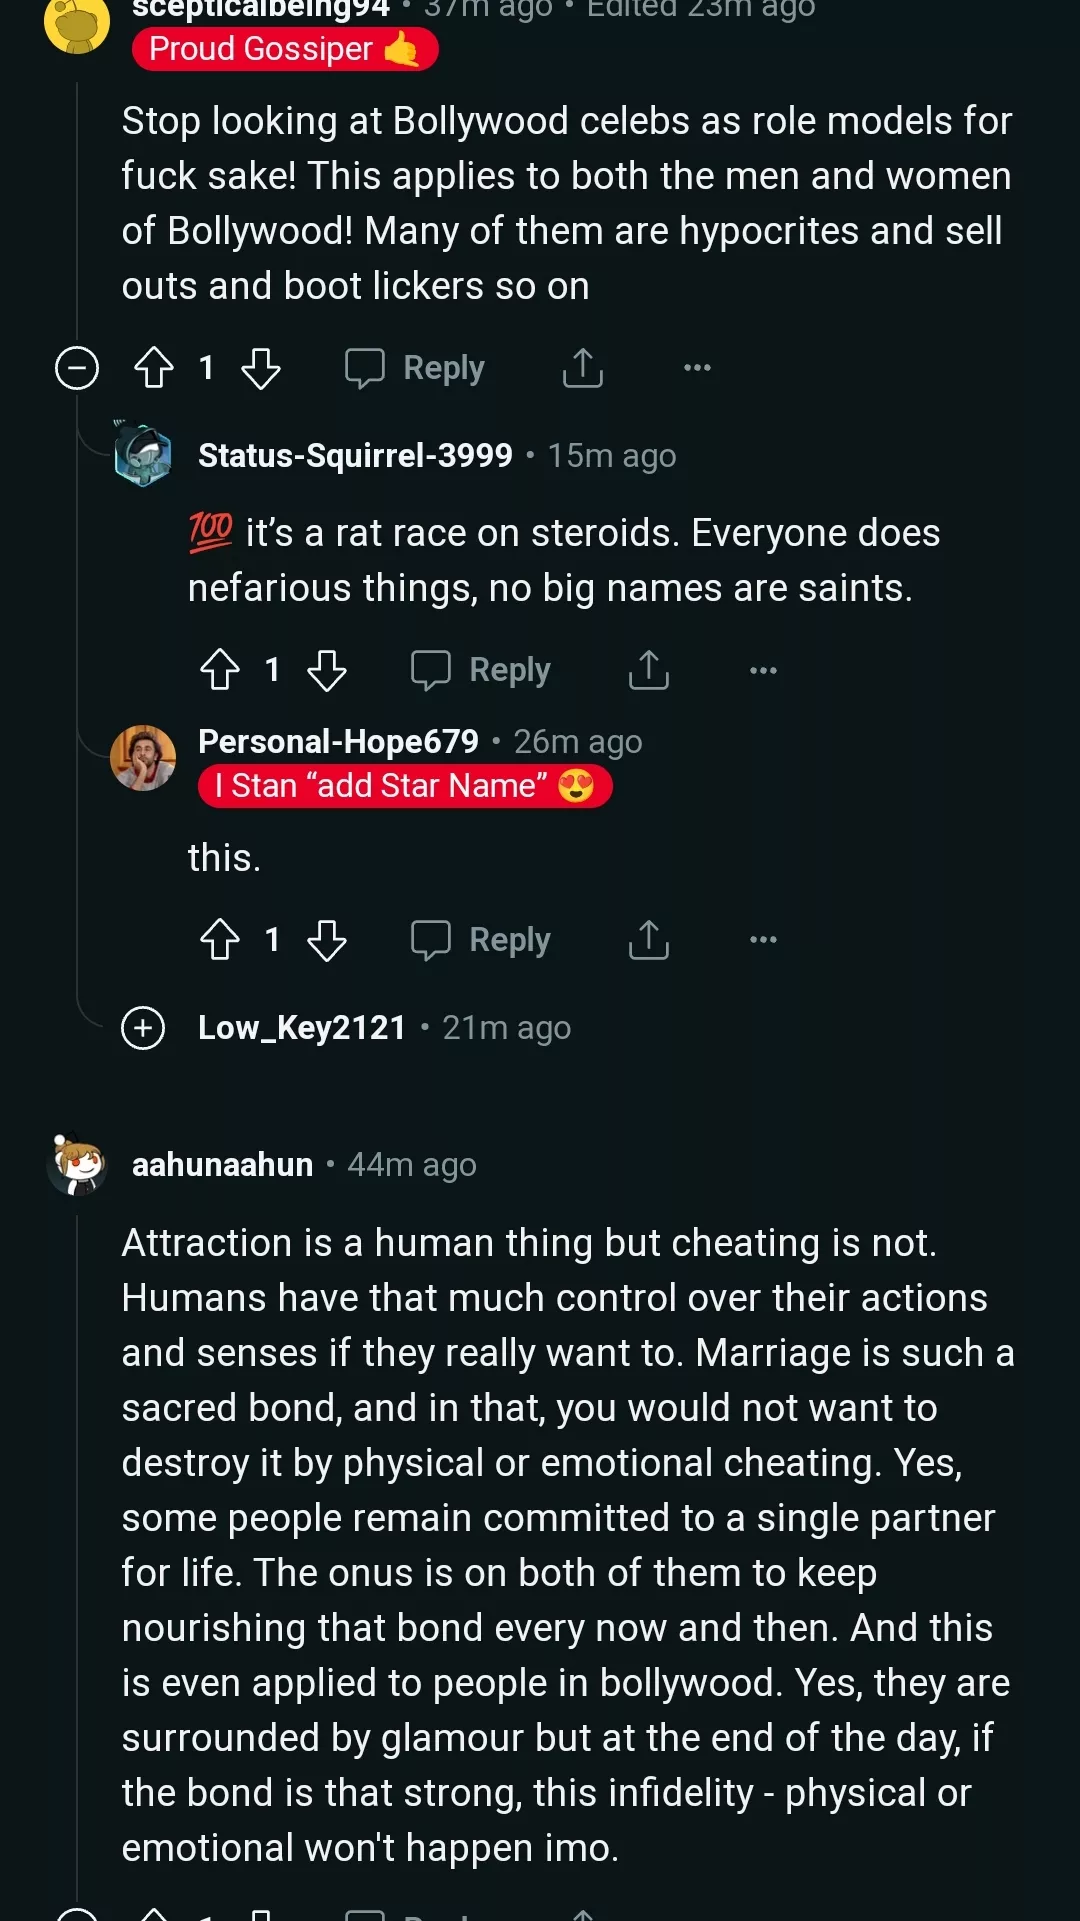Click the Proud Gossiper flair badge
Image resolution: width=1080 pixels, height=1921 pixels.
pyautogui.click(x=285, y=48)
